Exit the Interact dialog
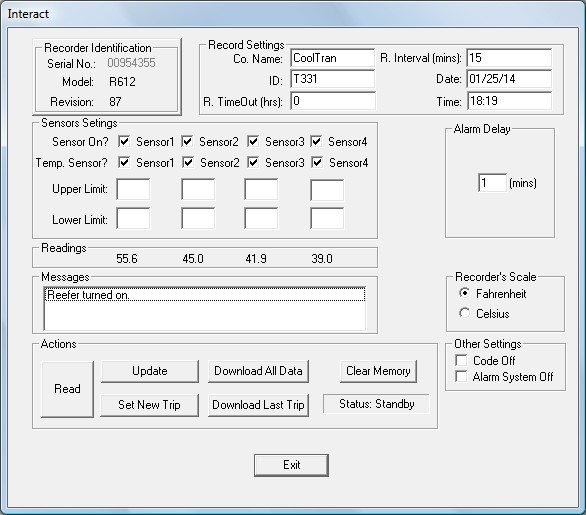The width and height of the screenshot is (586, 515). 292,465
